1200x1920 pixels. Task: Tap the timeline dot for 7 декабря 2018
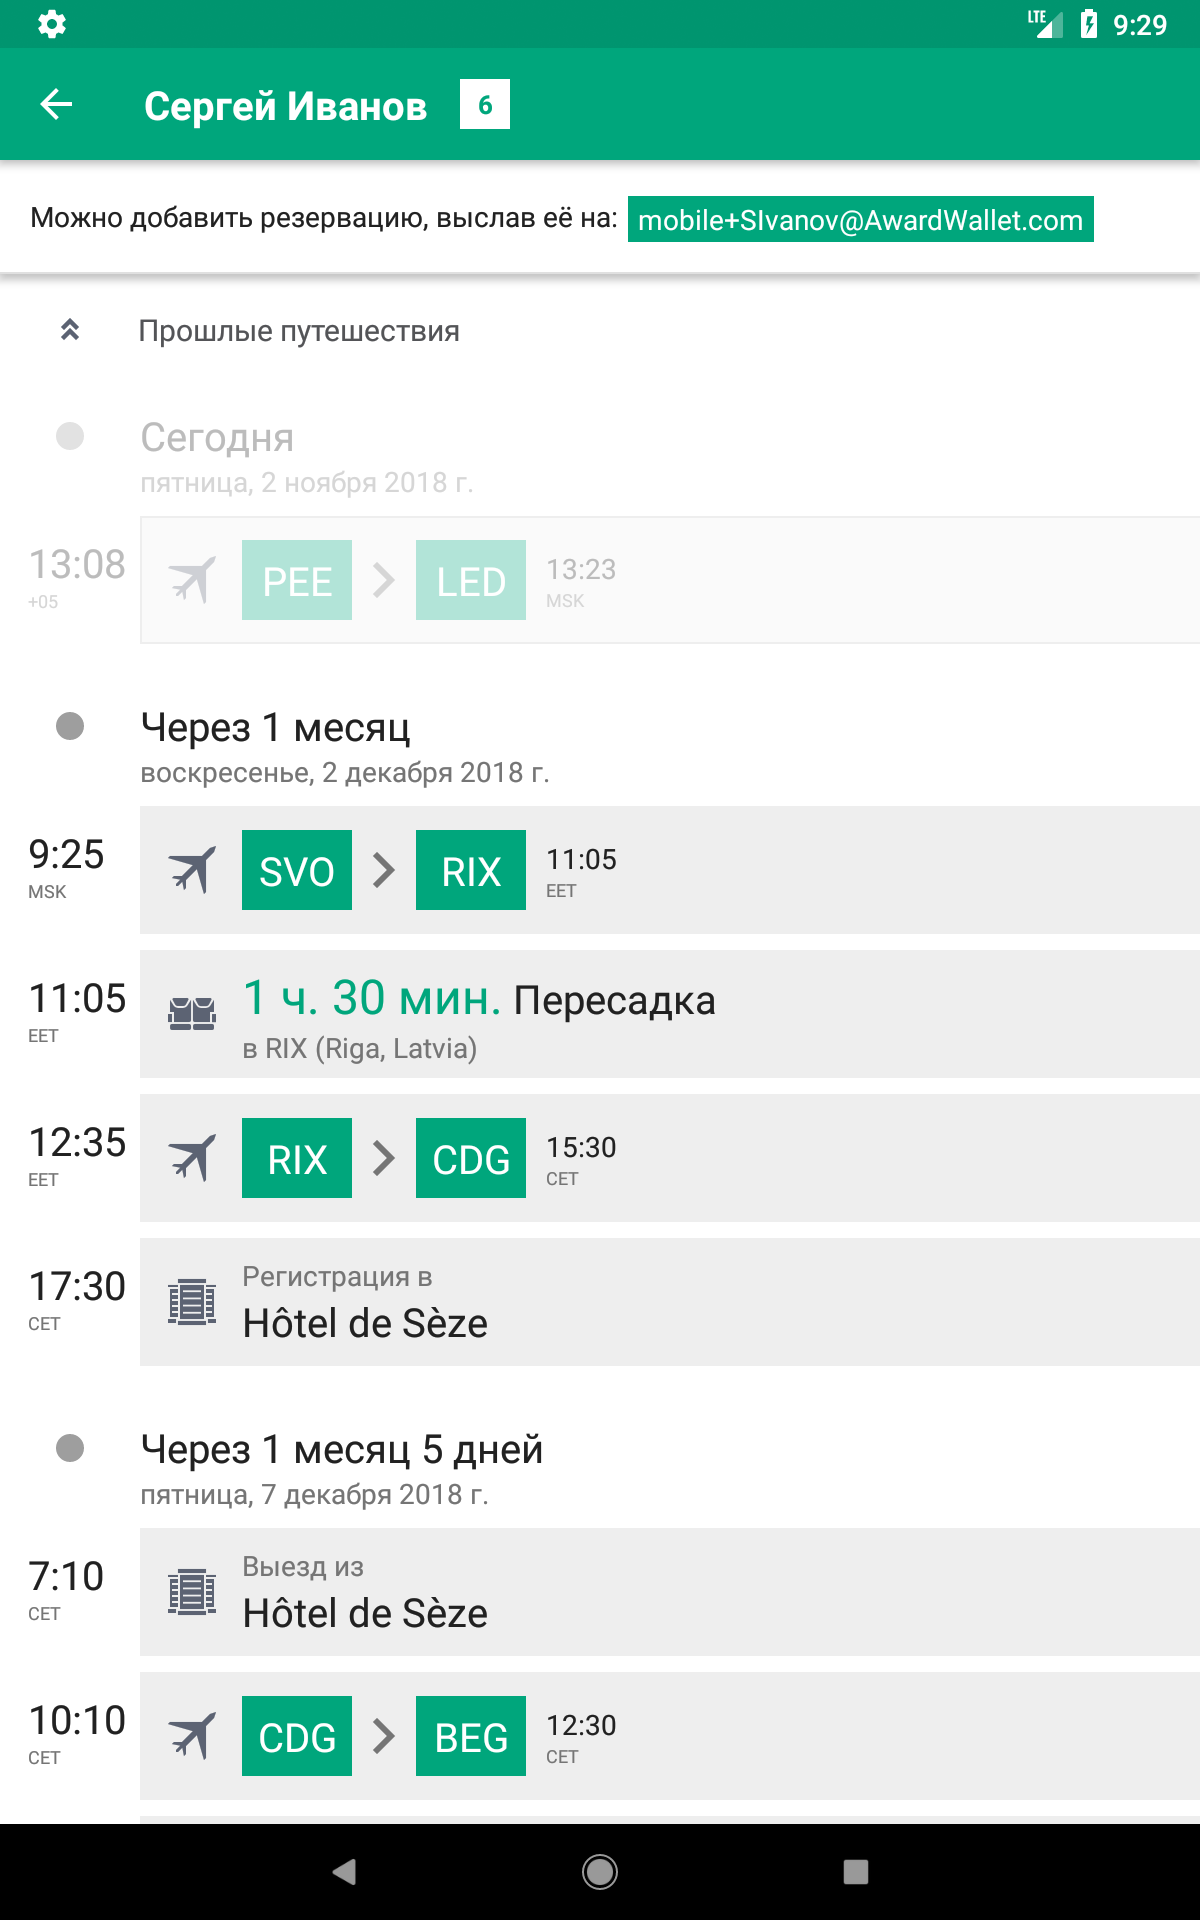70,1448
